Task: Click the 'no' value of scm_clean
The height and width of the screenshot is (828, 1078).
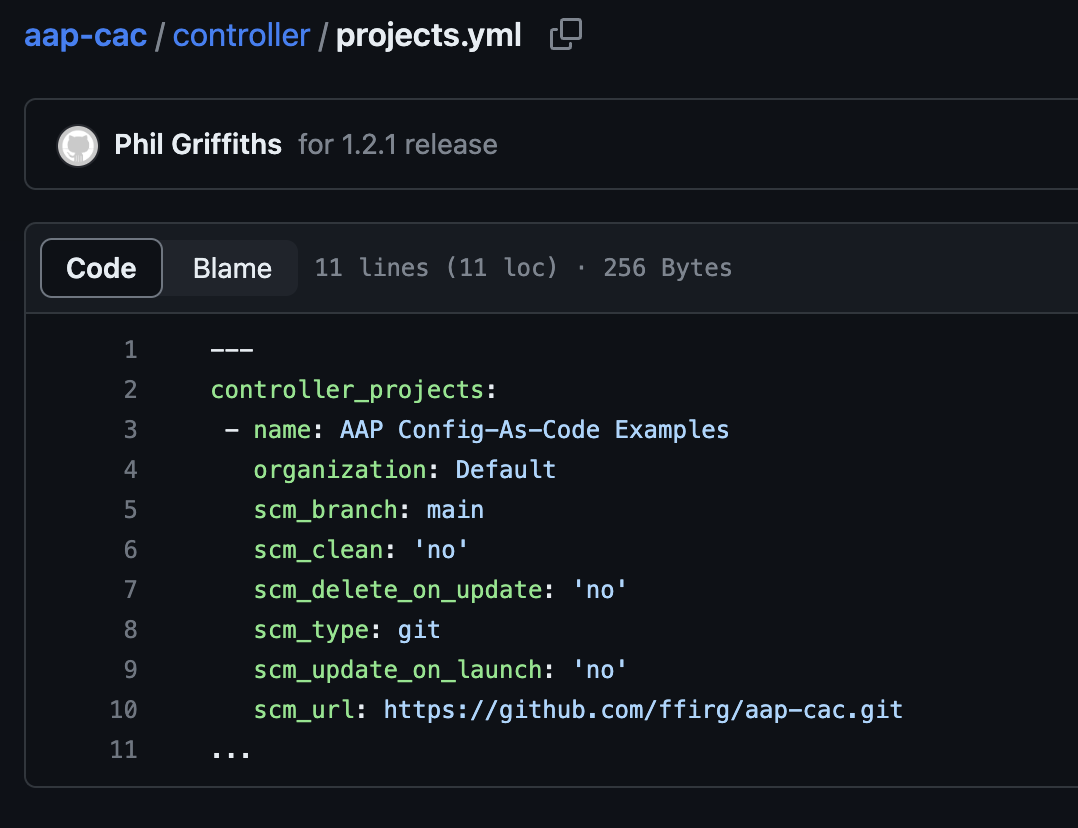Action: coord(441,549)
